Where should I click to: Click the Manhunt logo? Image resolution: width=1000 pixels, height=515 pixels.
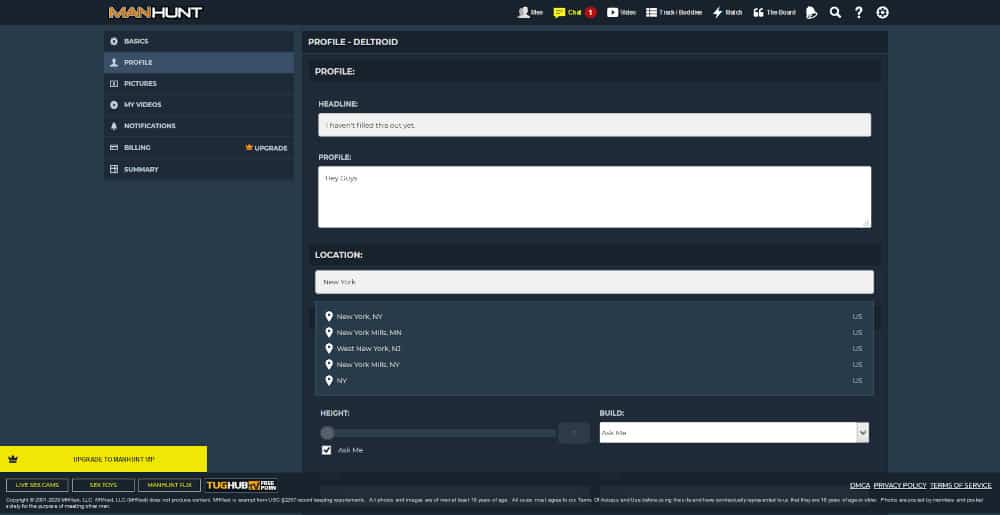pos(155,12)
